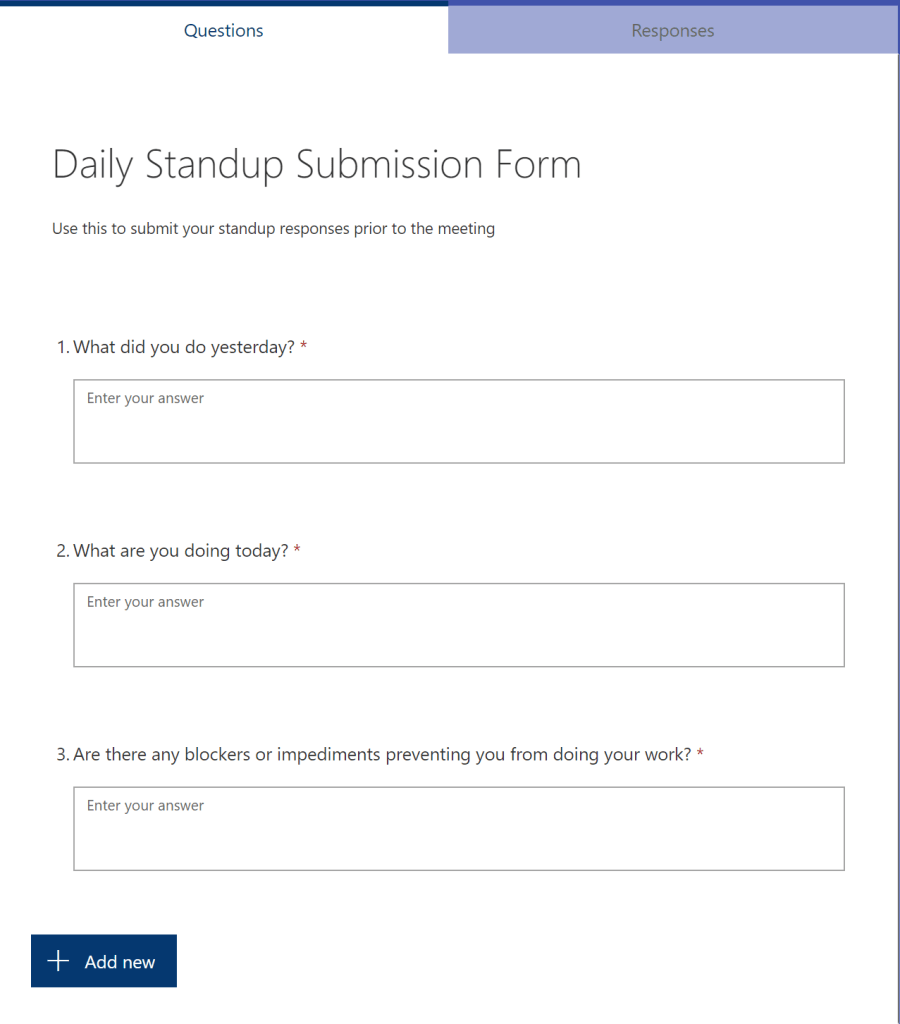Select the blockers or impediments question text

tap(382, 755)
